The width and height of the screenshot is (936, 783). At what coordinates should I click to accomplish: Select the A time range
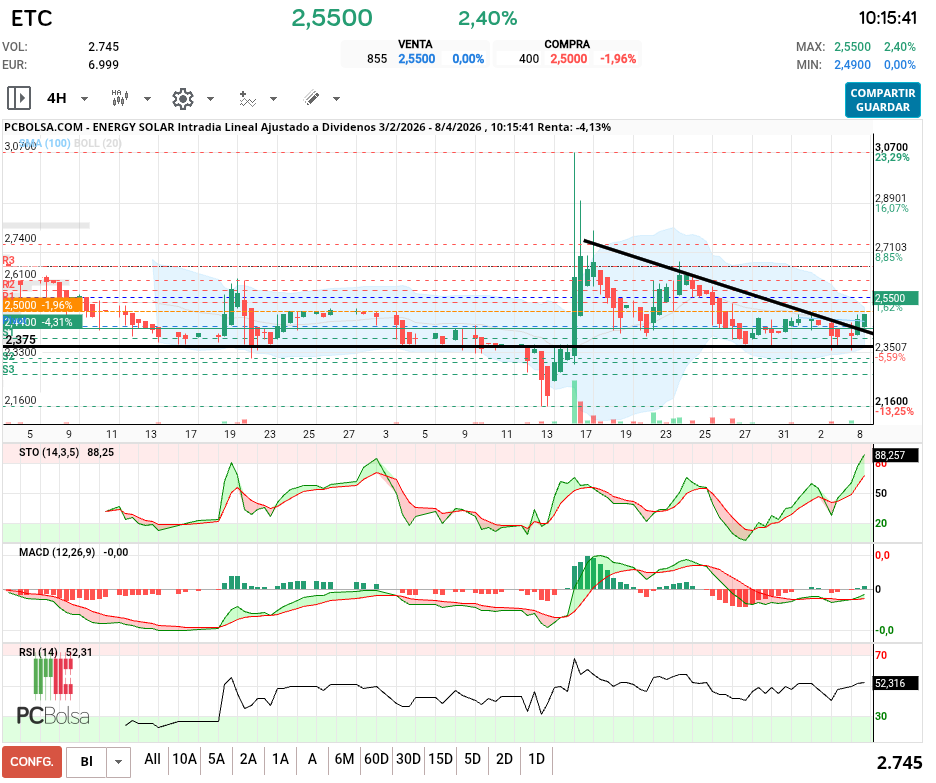coord(312,759)
